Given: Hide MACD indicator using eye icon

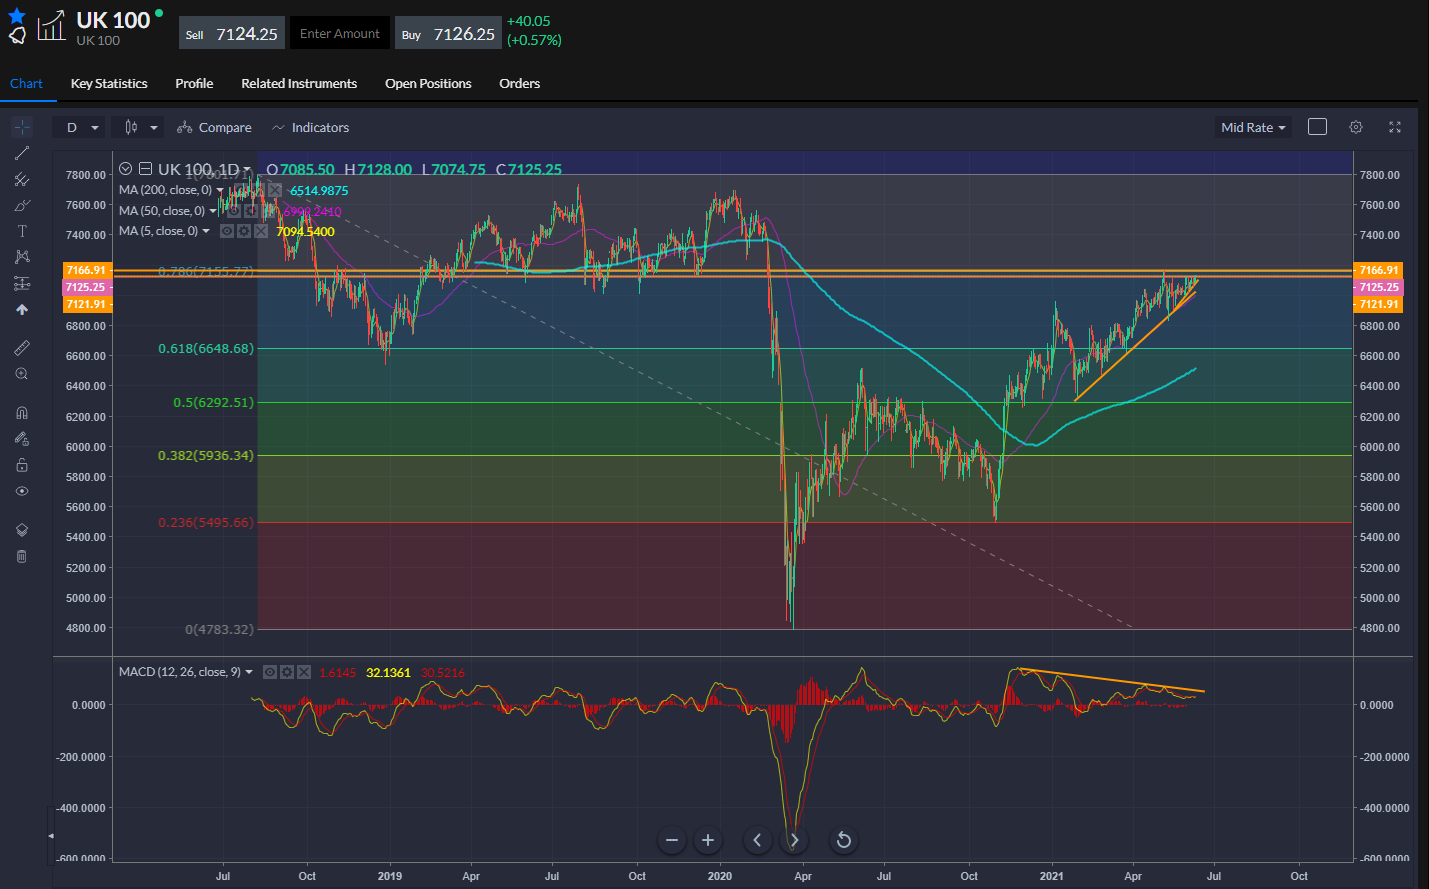Looking at the screenshot, I should (x=269, y=672).
